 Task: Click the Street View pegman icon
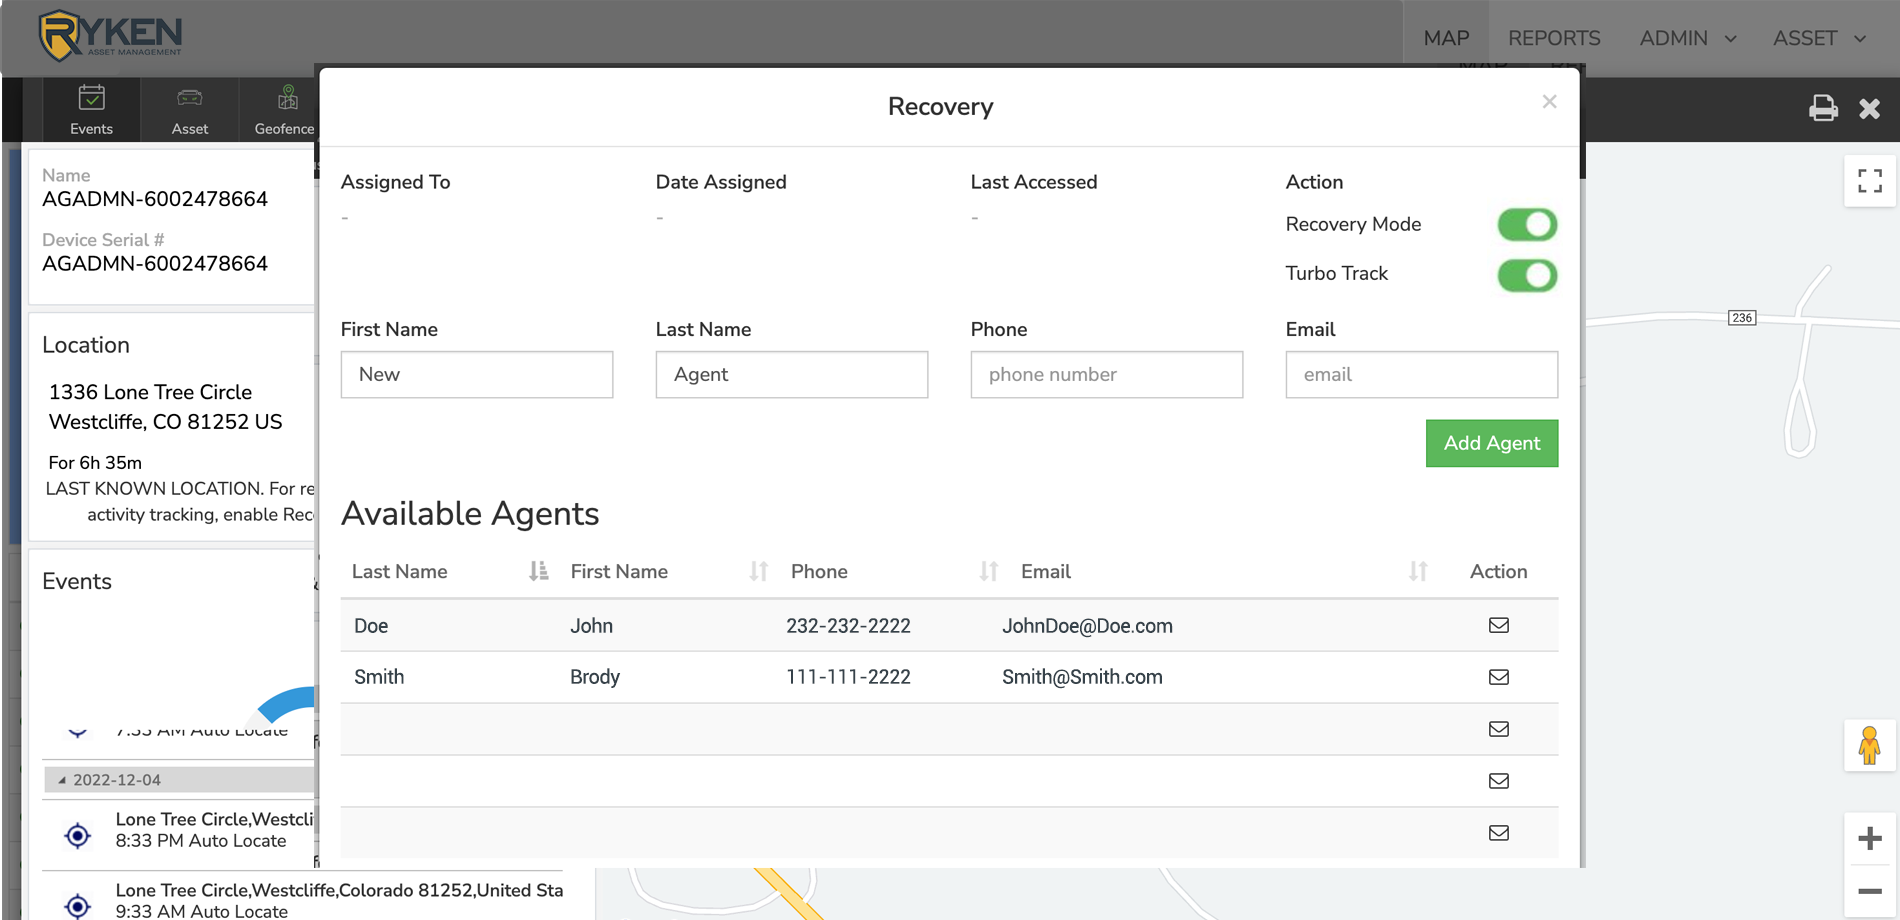(1869, 745)
